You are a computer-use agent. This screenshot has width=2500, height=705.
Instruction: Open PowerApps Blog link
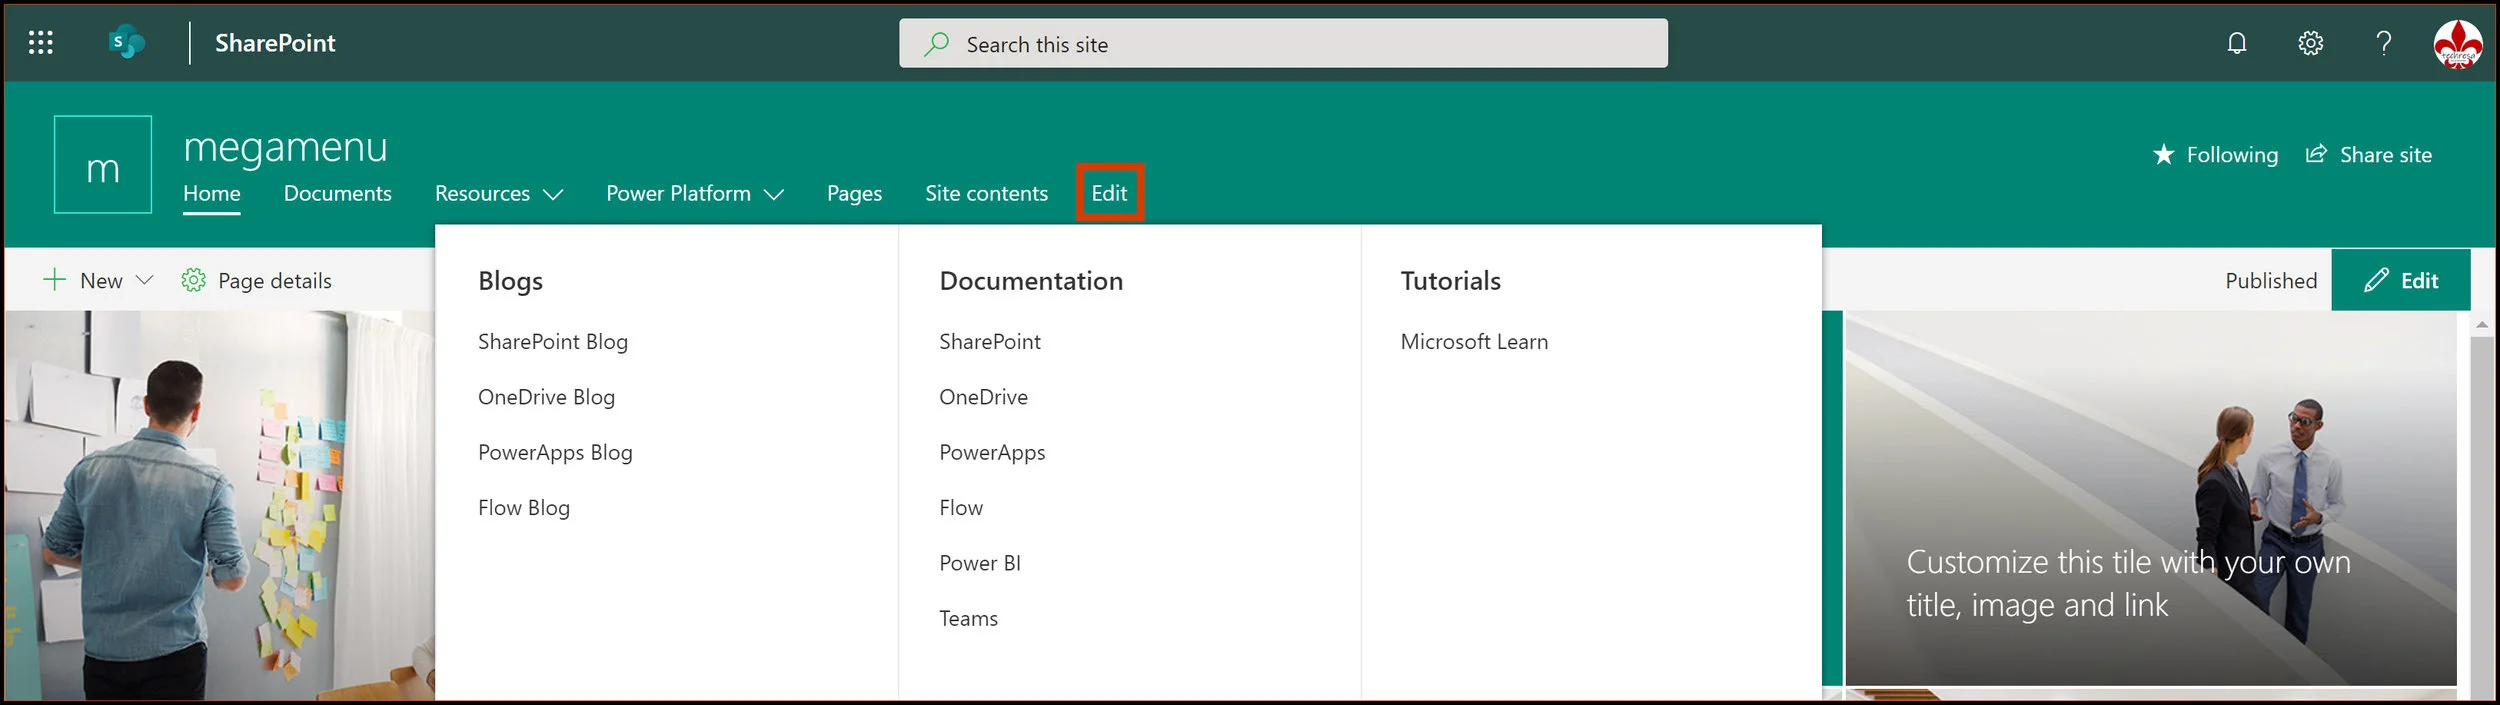pyautogui.click(x=555, y=453)
